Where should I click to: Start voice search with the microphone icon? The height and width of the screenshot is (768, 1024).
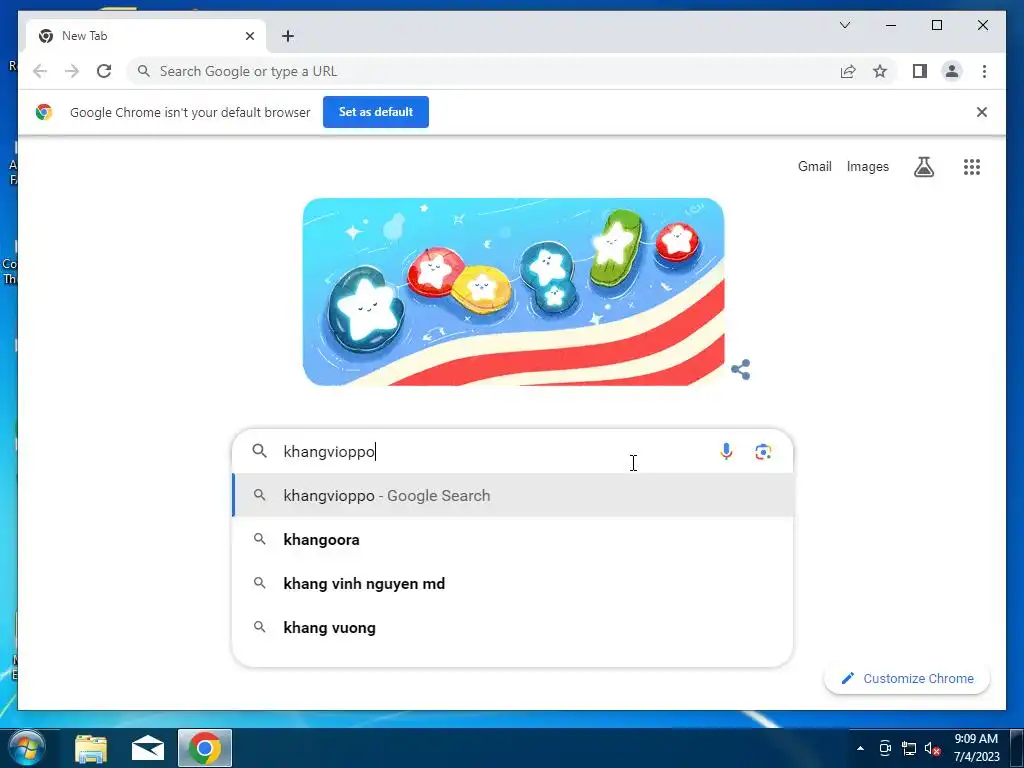[x=726, y=451]
